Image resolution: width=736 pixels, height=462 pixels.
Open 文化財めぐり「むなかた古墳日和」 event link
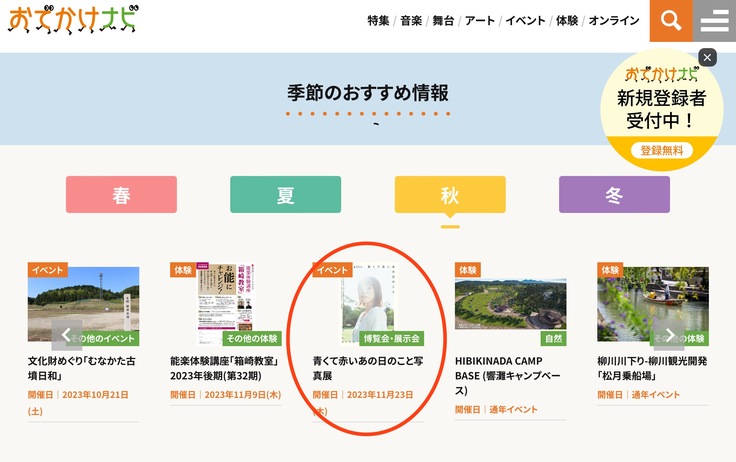(x=83, y=367)
